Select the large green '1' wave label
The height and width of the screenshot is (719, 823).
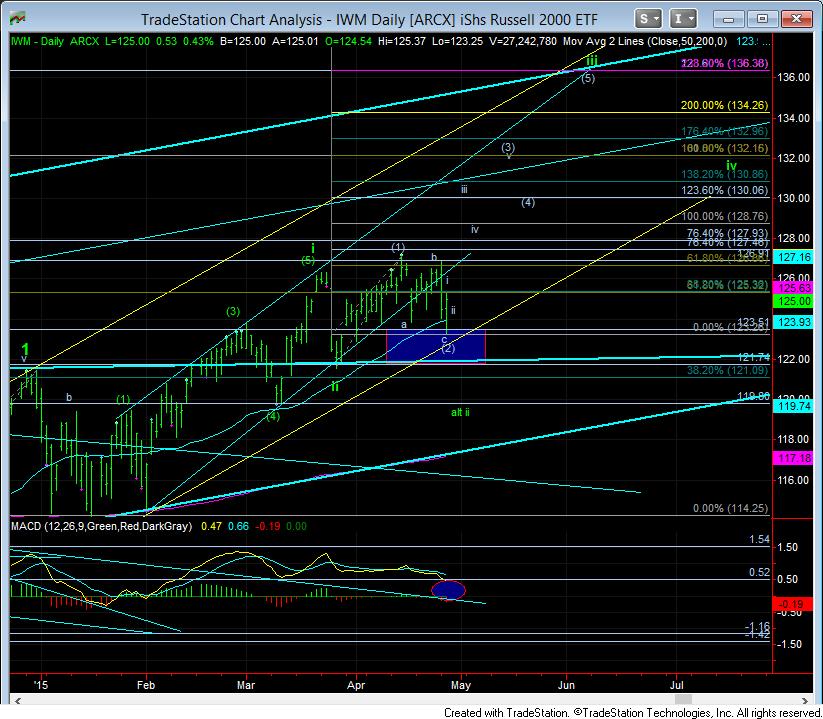coord(25,350)
